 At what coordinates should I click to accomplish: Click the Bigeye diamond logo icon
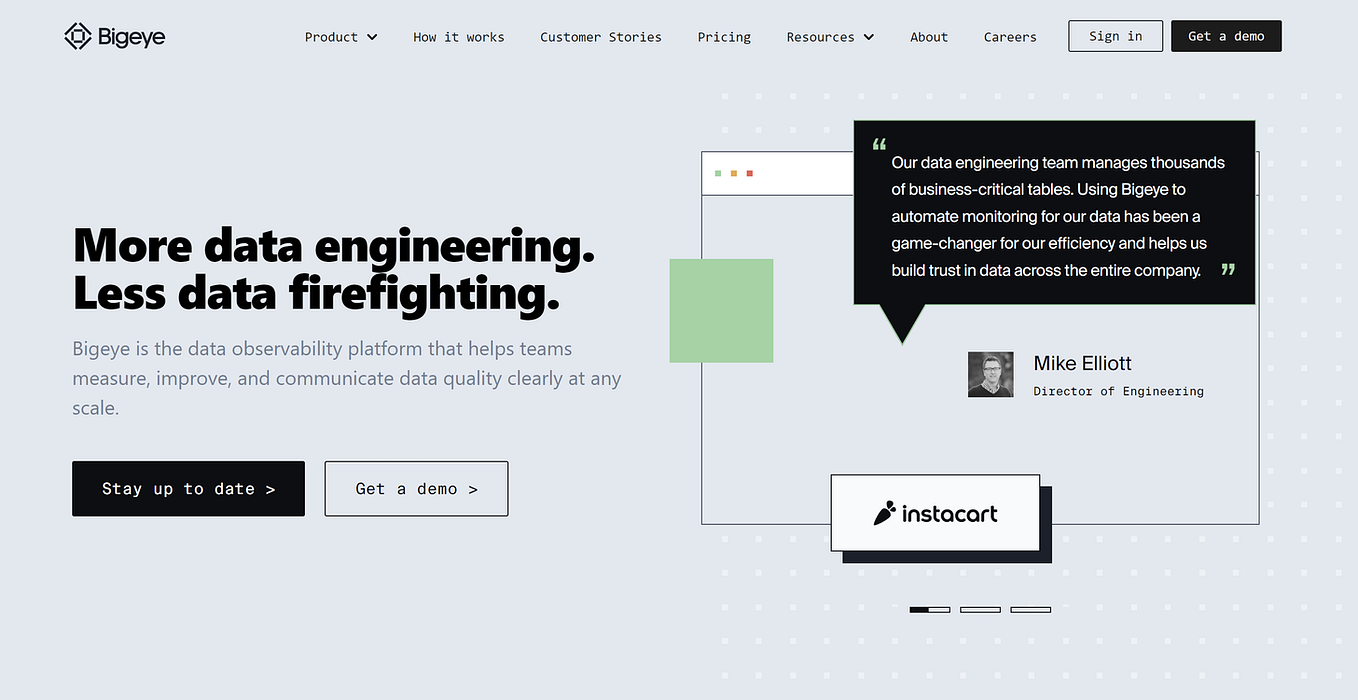click(x=78, y=37)
